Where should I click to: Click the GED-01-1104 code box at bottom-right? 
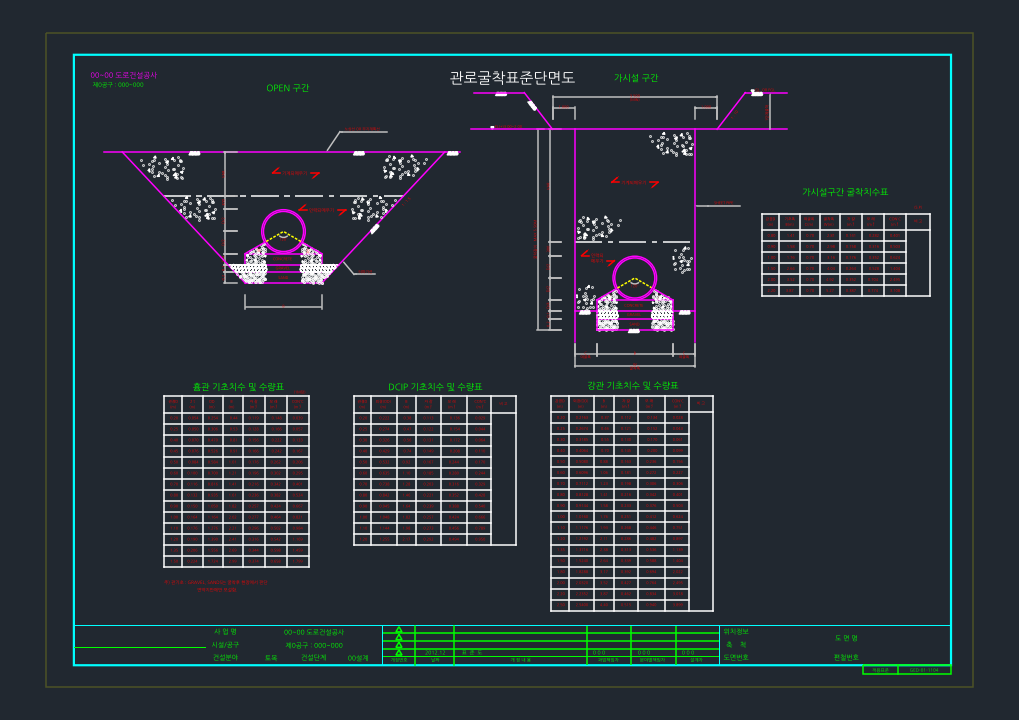[923, 670]
